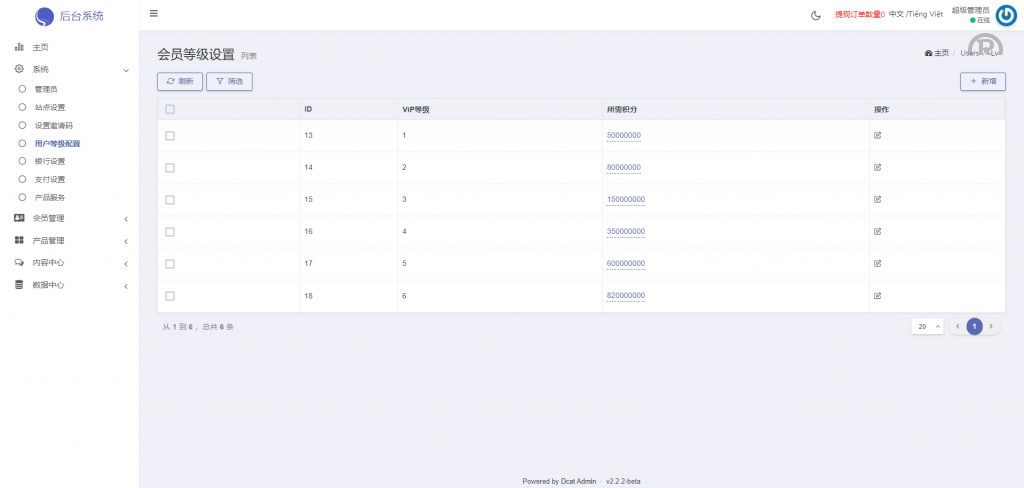This screenshot has width=1024, height=488.
Task: Open the 20 per-page dropdown
Action: coord(926,326)
